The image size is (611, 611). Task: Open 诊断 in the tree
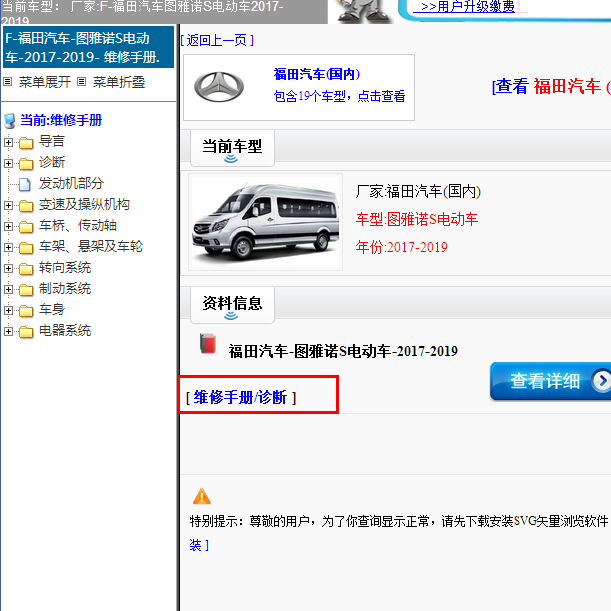pos(51,162)
